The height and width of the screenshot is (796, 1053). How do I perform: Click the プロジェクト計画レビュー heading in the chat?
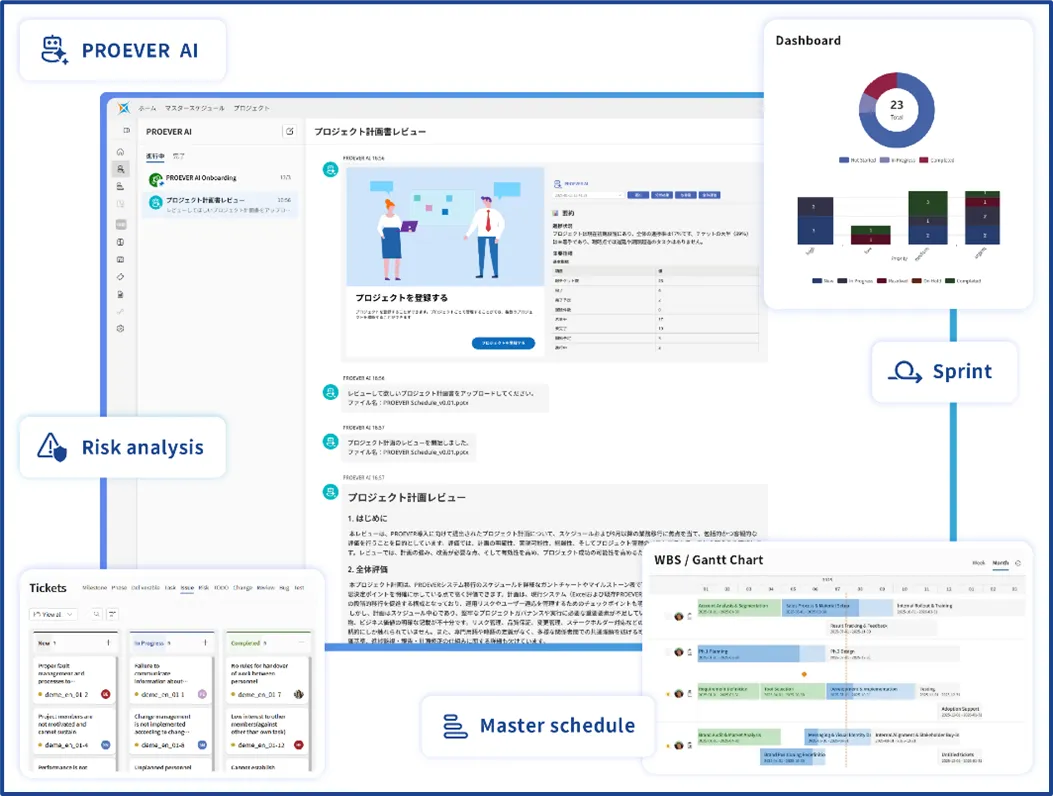[406, 498]
